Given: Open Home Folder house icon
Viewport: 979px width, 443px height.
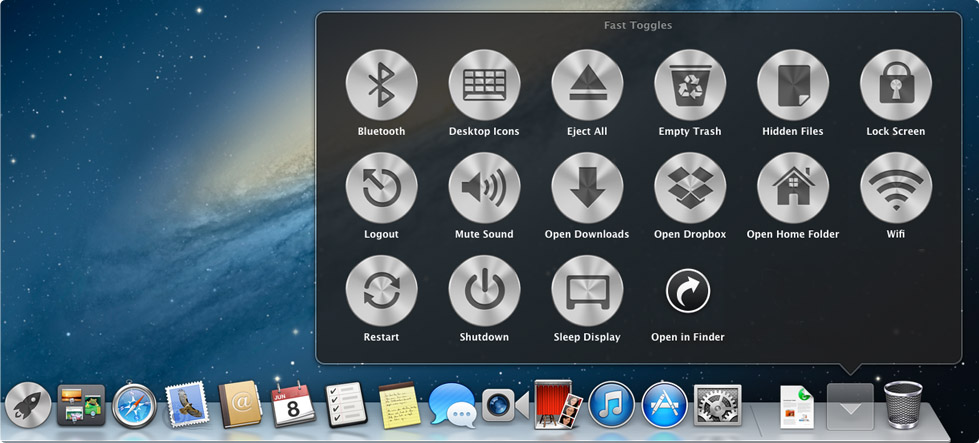Looking at the screenshot, I should pos(793,188).
